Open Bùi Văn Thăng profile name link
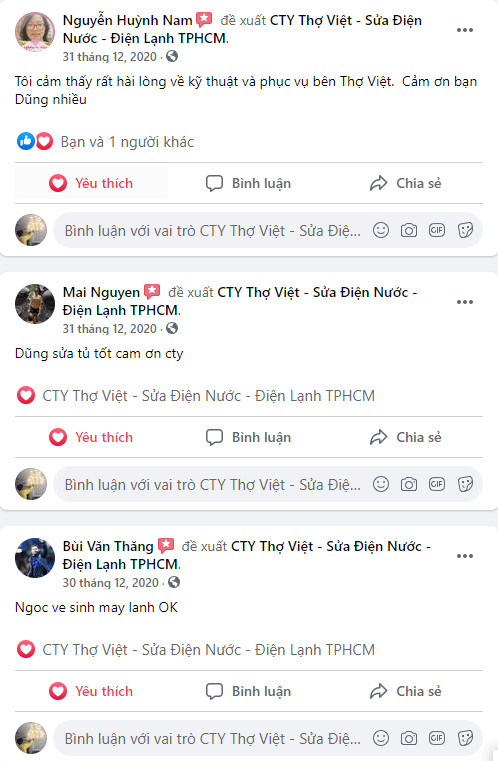Viewport: 498px width, 761px height. point(108,546)
